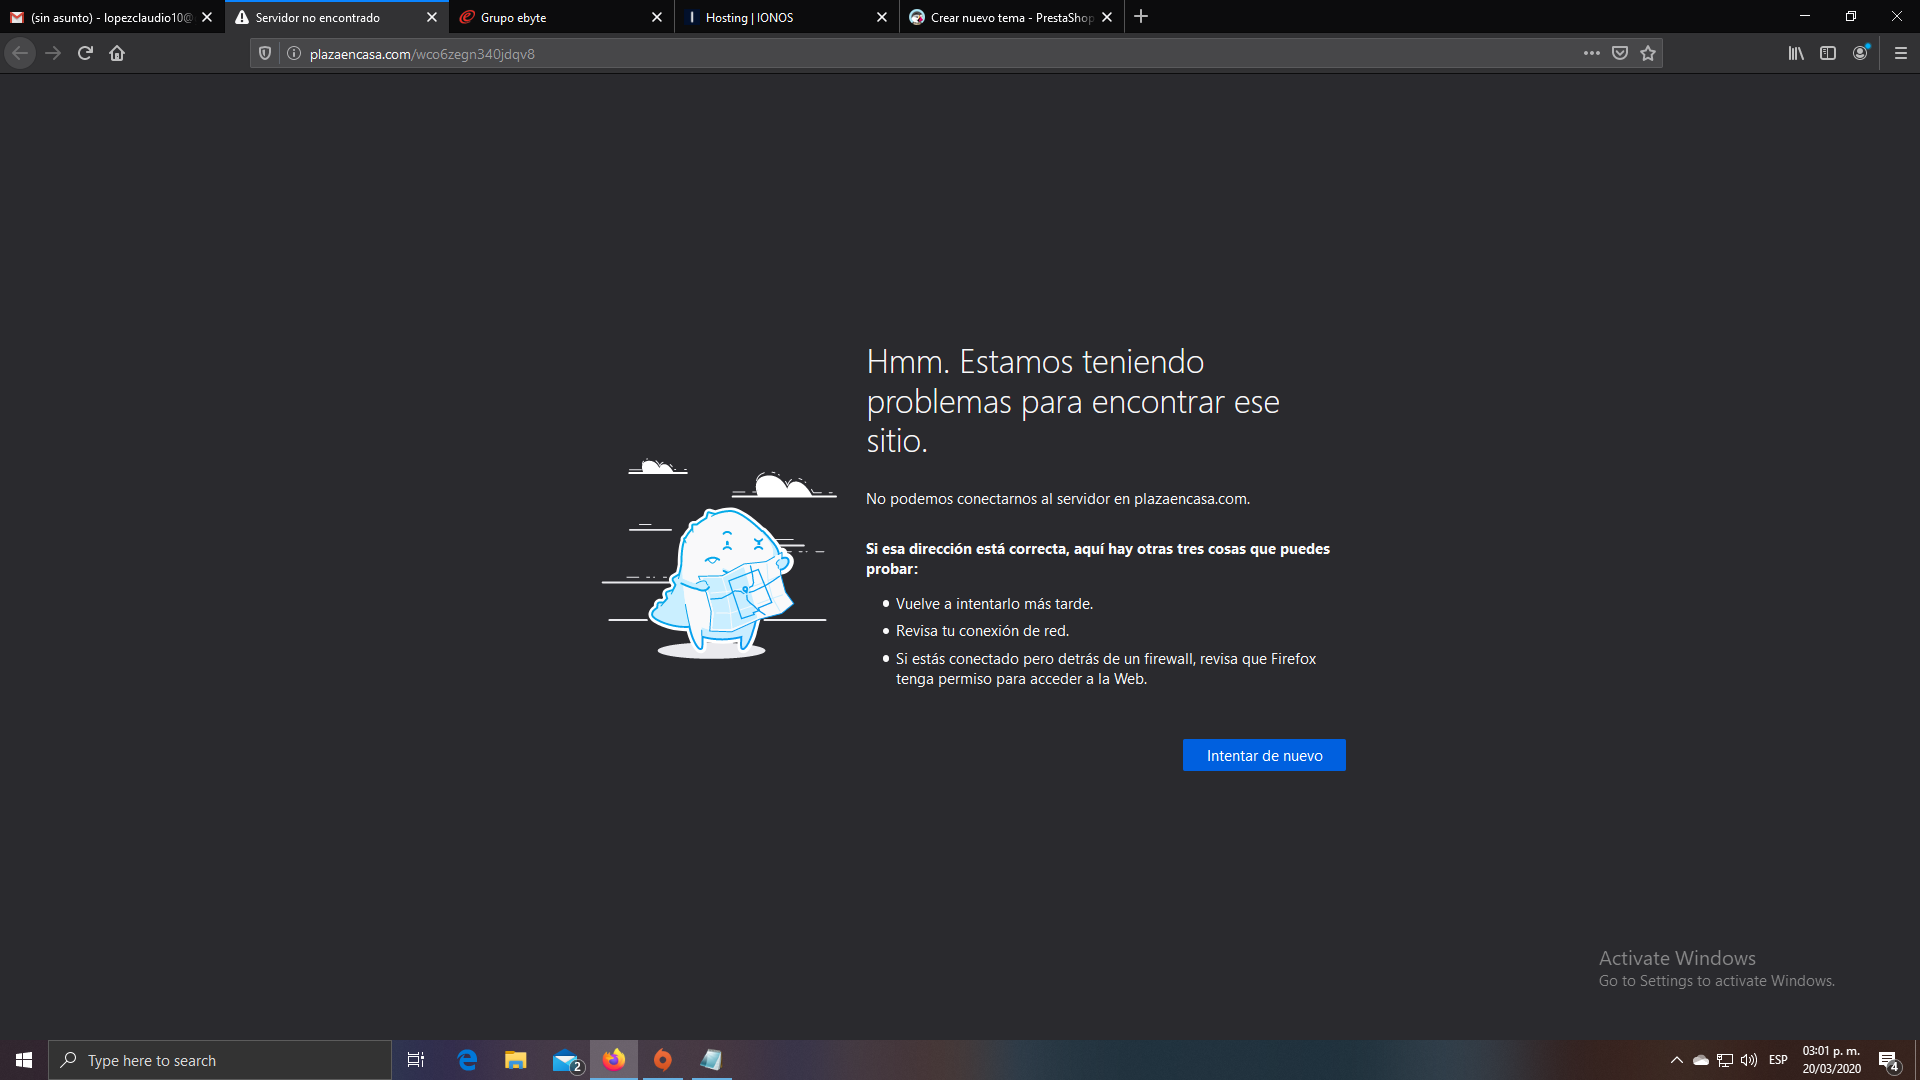Open tracking protection shield icon
1920x1080 pixels.
(x=265, y=53)
